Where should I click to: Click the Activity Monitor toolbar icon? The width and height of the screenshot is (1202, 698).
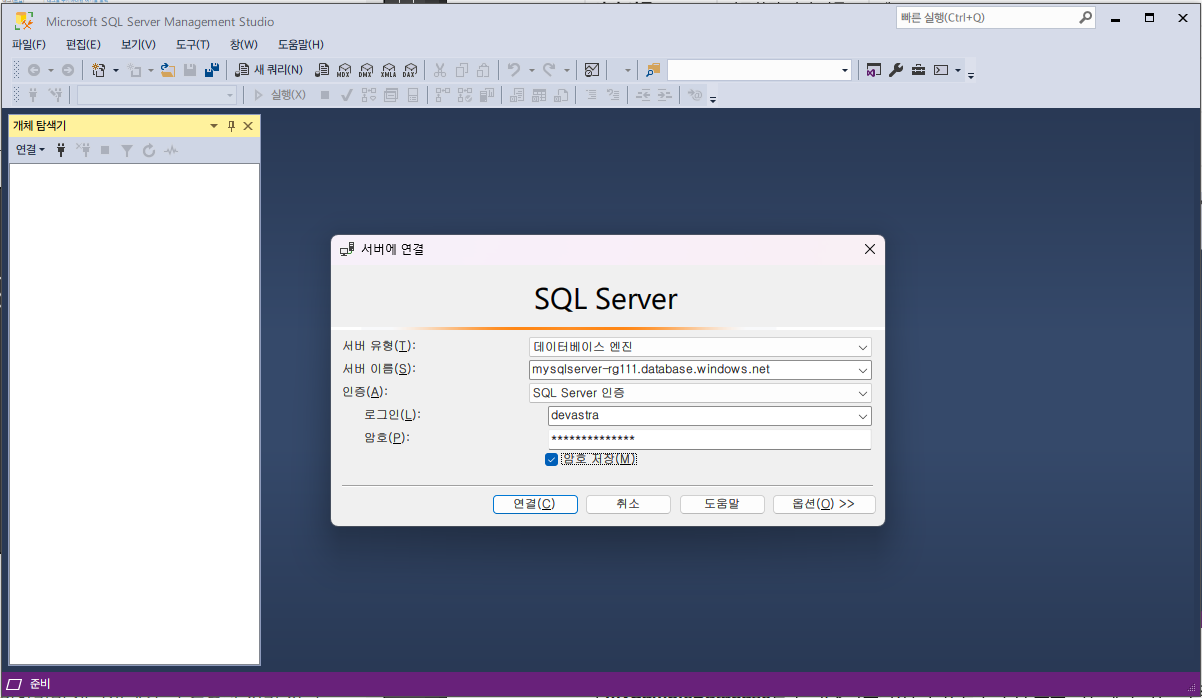(x=592, y=70)
